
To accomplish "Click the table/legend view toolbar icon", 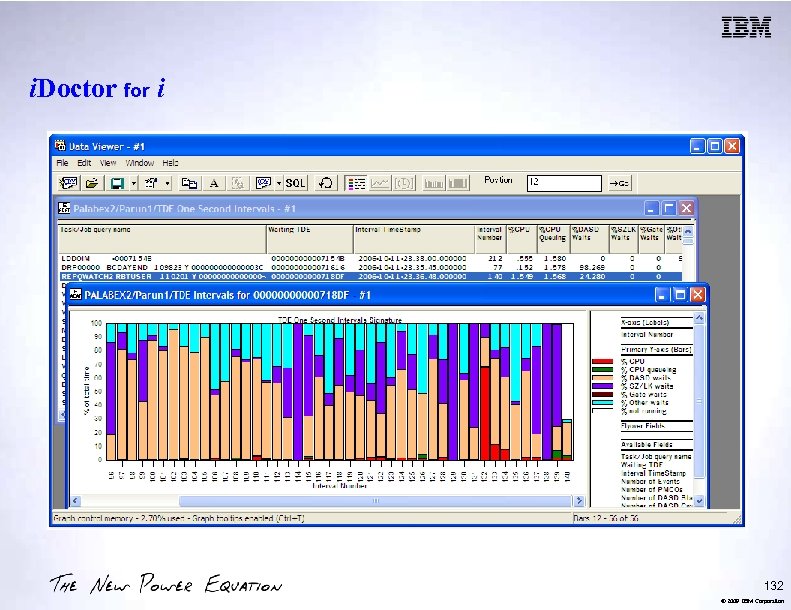I will coord(356,183).
